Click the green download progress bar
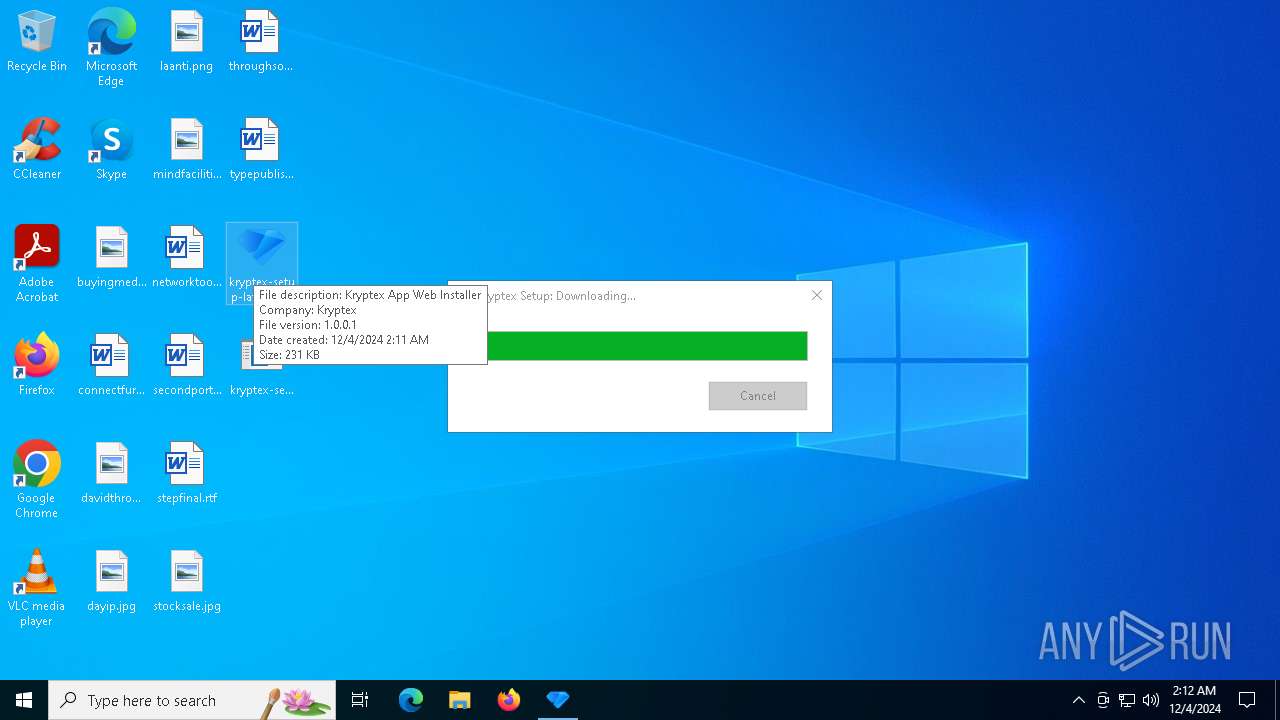1280x720 pixels. (x=647, y=345)
